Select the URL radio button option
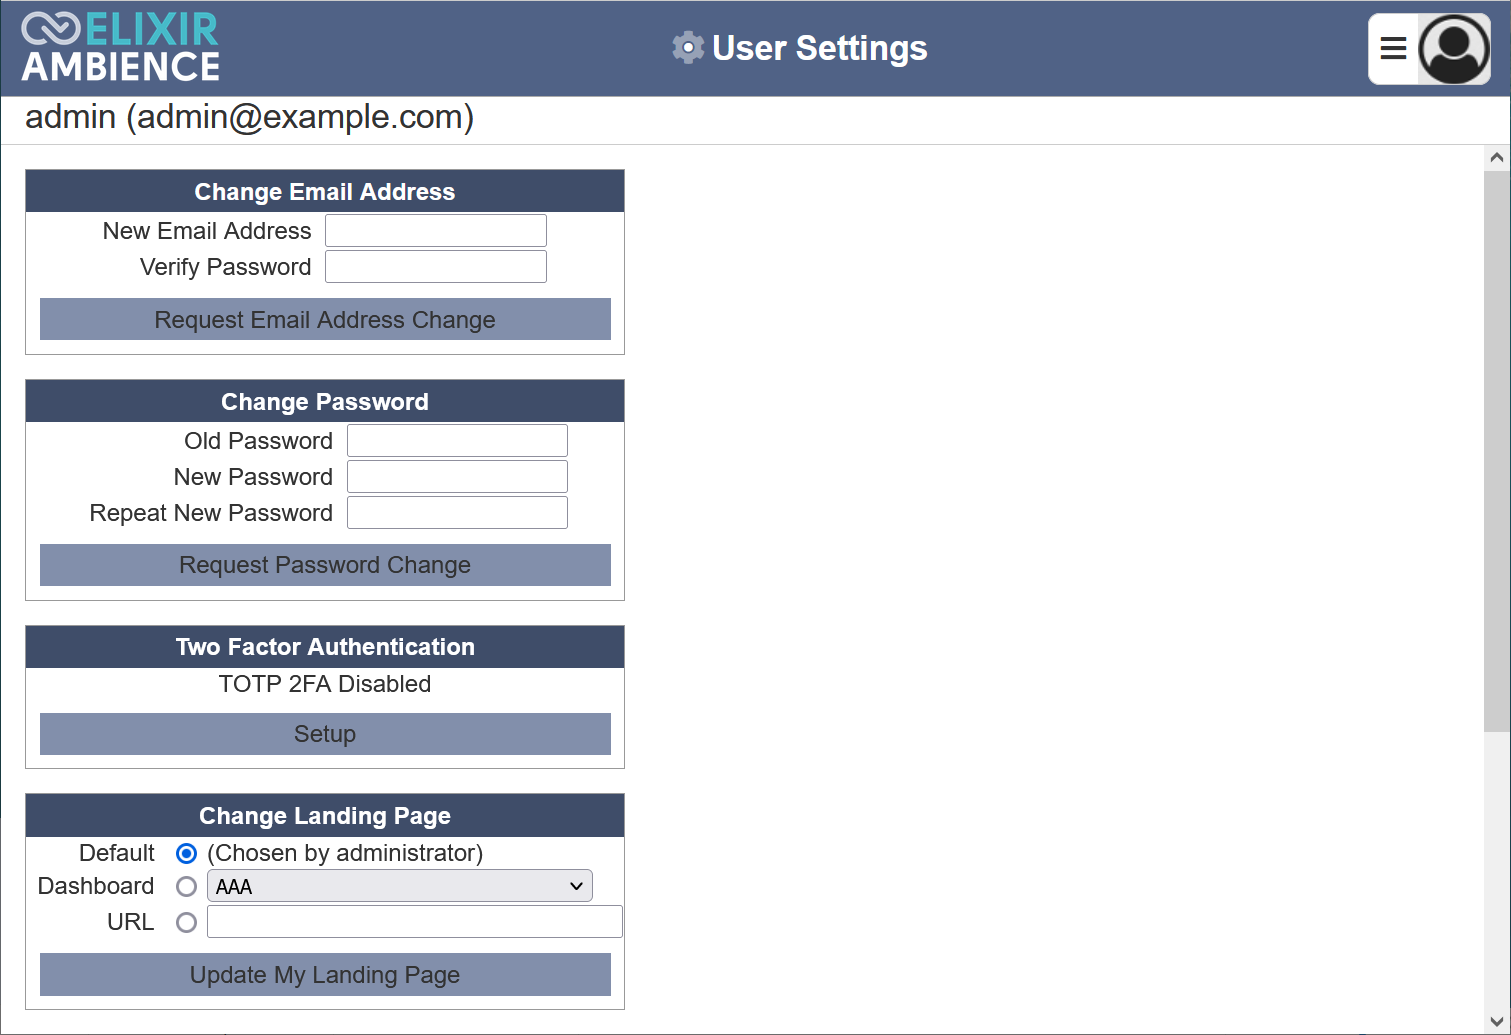The image size is (1511, 1035). [186, 923]
